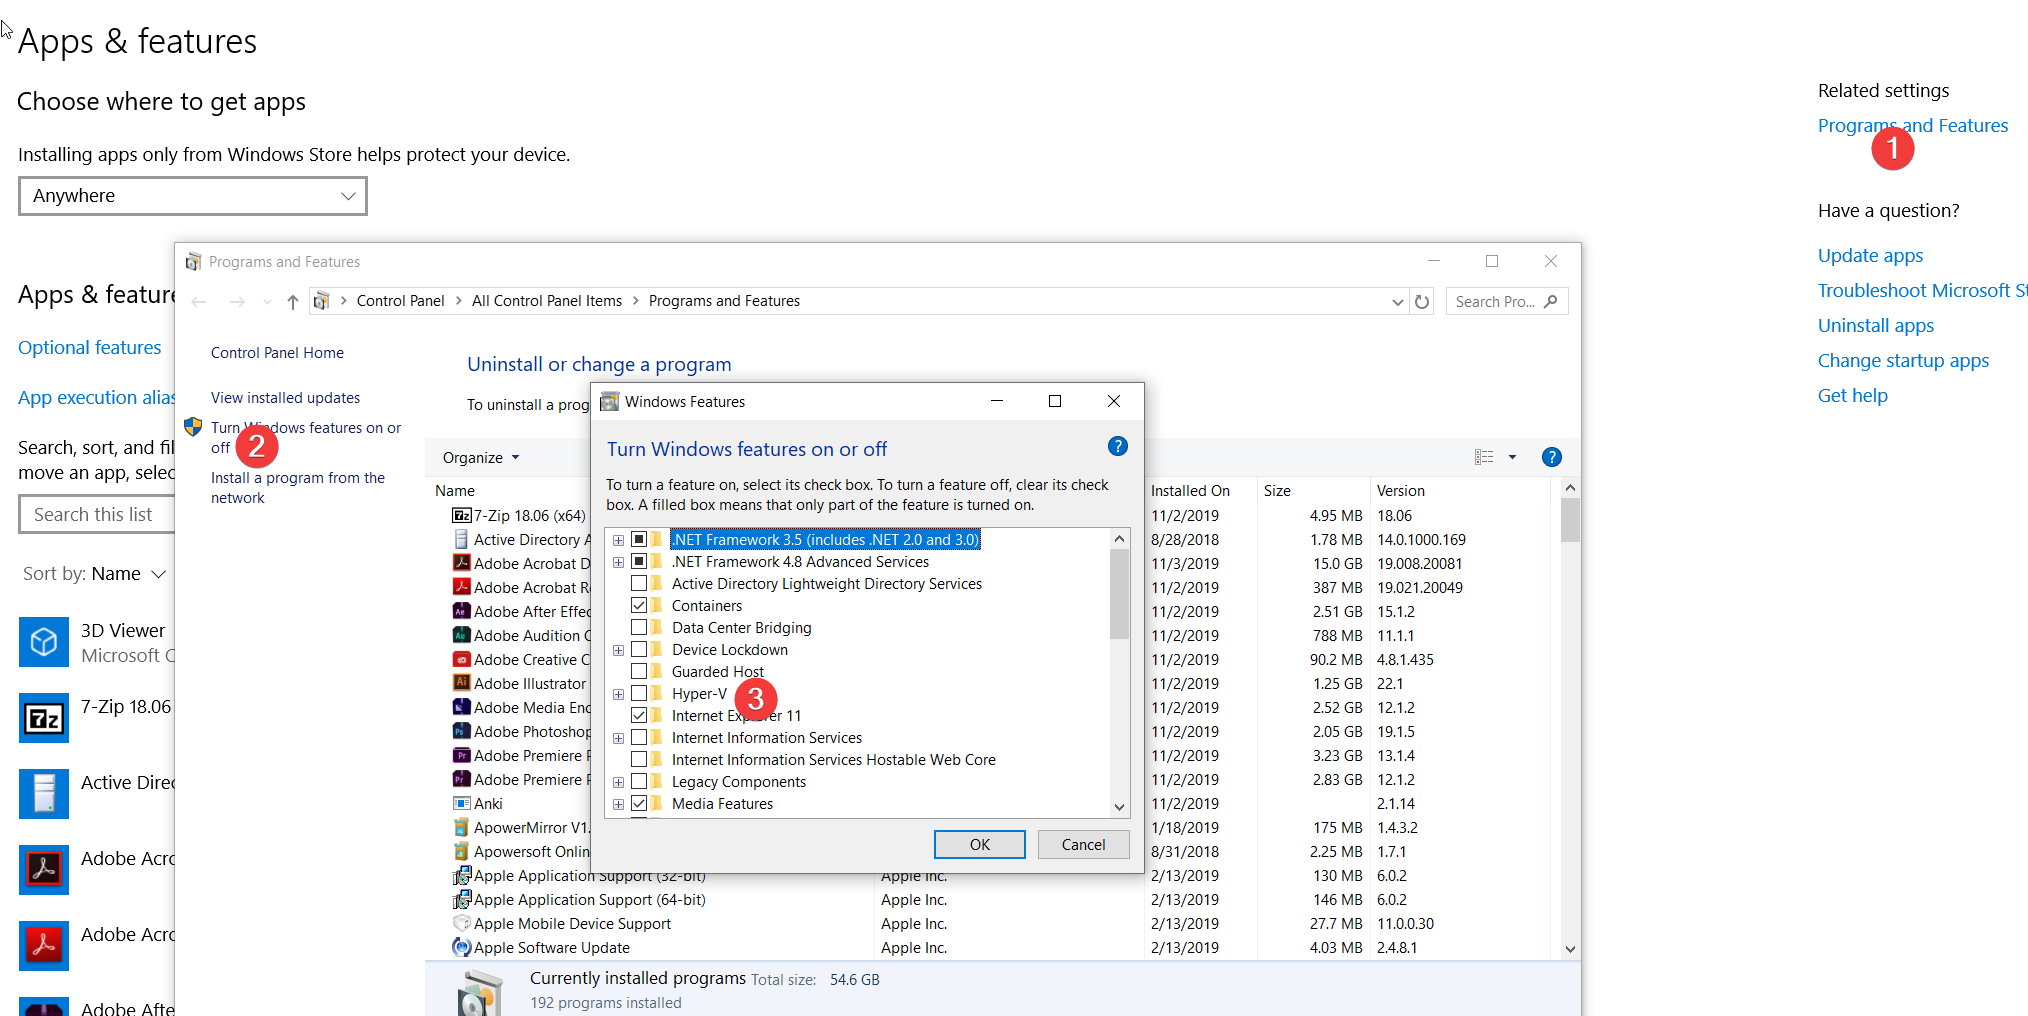Open the Sort by Name dropdown
Image resolution: width=2028 pixels, height=1016 pixels.
point(94,574)
